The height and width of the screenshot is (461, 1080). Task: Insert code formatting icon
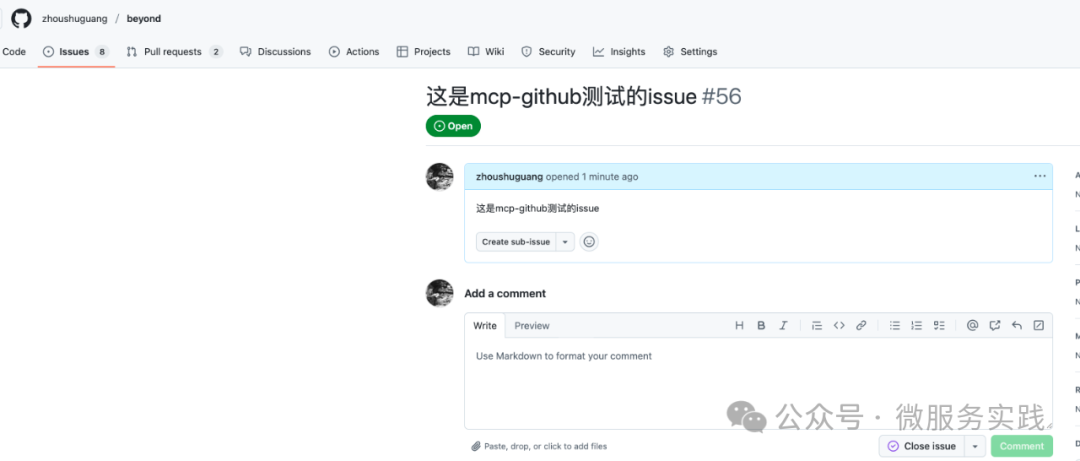(839, 326)
